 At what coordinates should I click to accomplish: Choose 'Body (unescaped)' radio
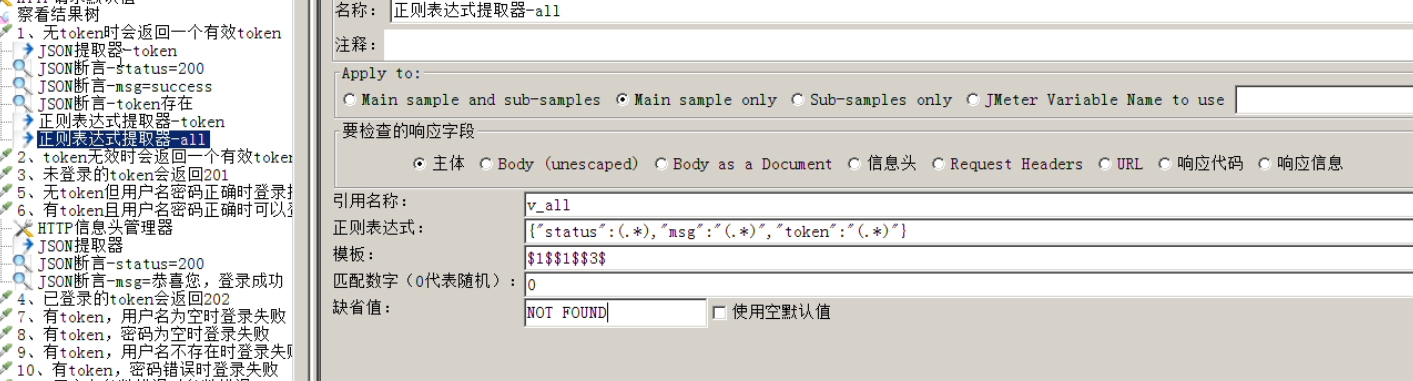(486, 164)
